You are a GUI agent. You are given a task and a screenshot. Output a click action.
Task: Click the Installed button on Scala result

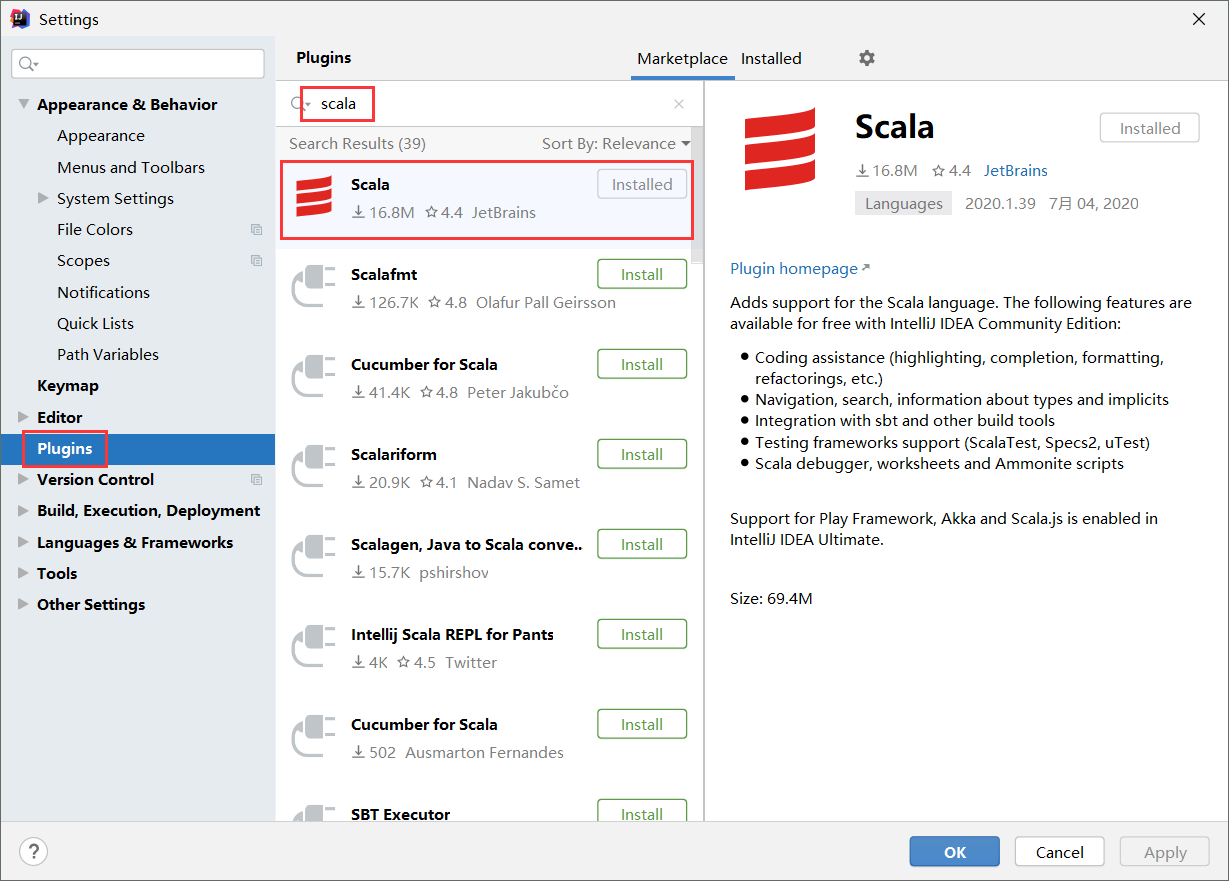tap(642, 185)
